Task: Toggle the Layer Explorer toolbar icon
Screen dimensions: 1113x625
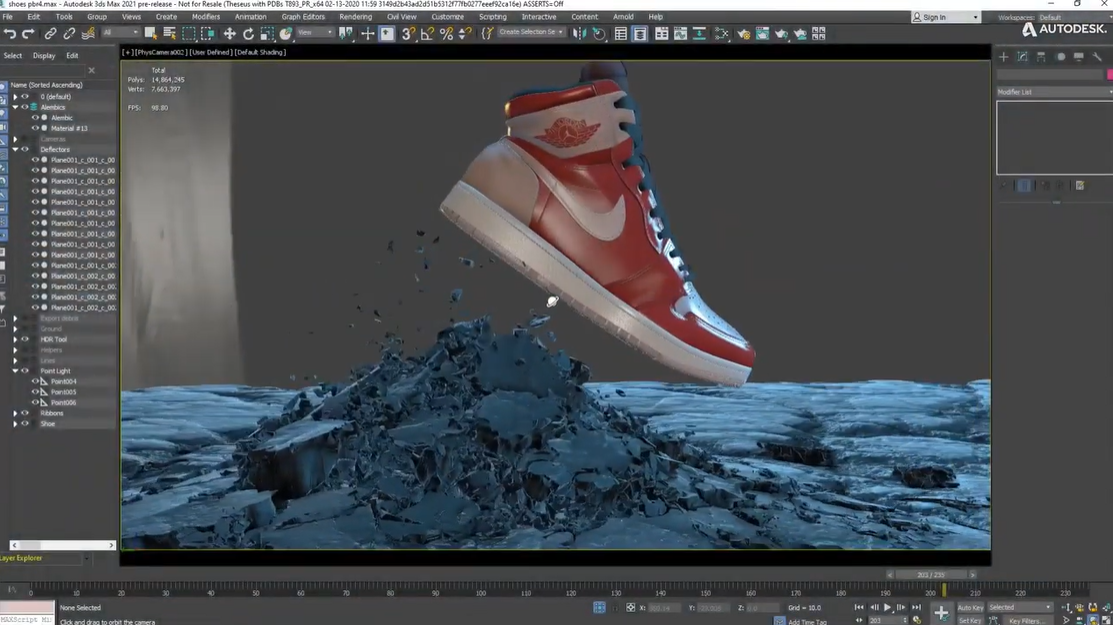Action: point(640,33)
